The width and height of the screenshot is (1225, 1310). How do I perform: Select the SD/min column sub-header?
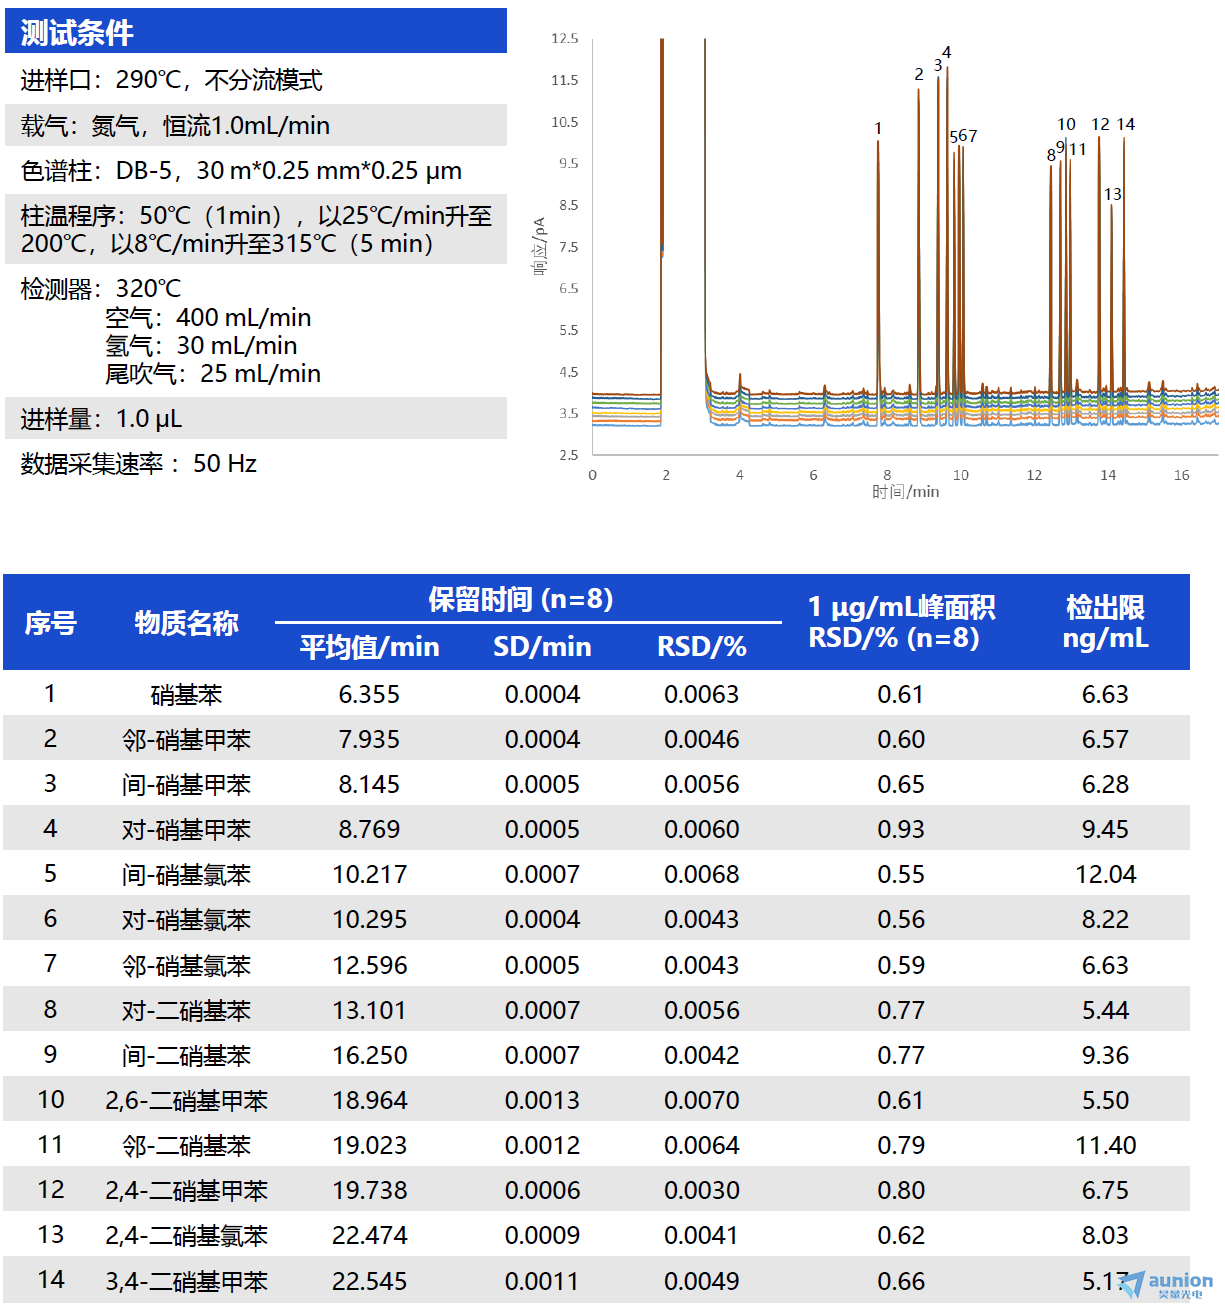pyautogui.click(x=542, y=647)
